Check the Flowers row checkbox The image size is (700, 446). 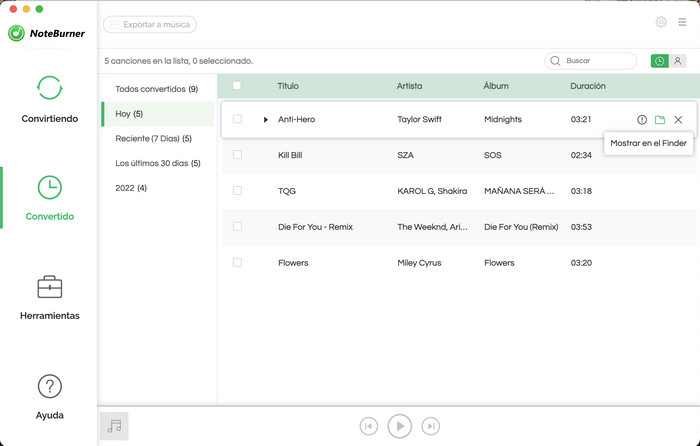(x=238, y=263)
